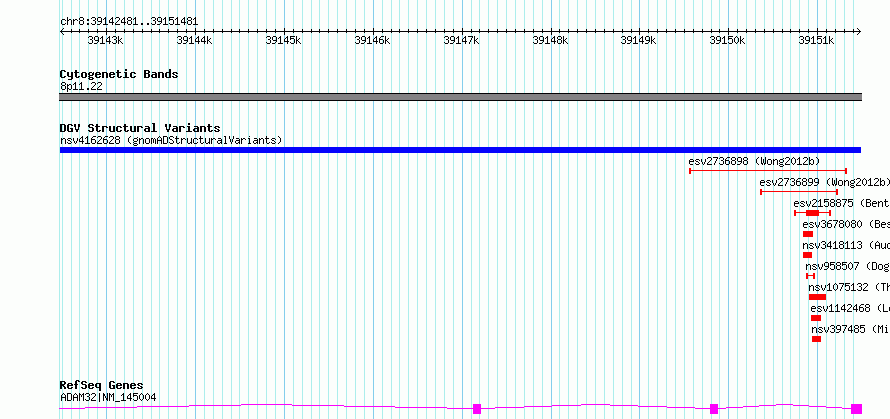Click the nsv397485 red block
890x419 pixels.
click(817, 339)
